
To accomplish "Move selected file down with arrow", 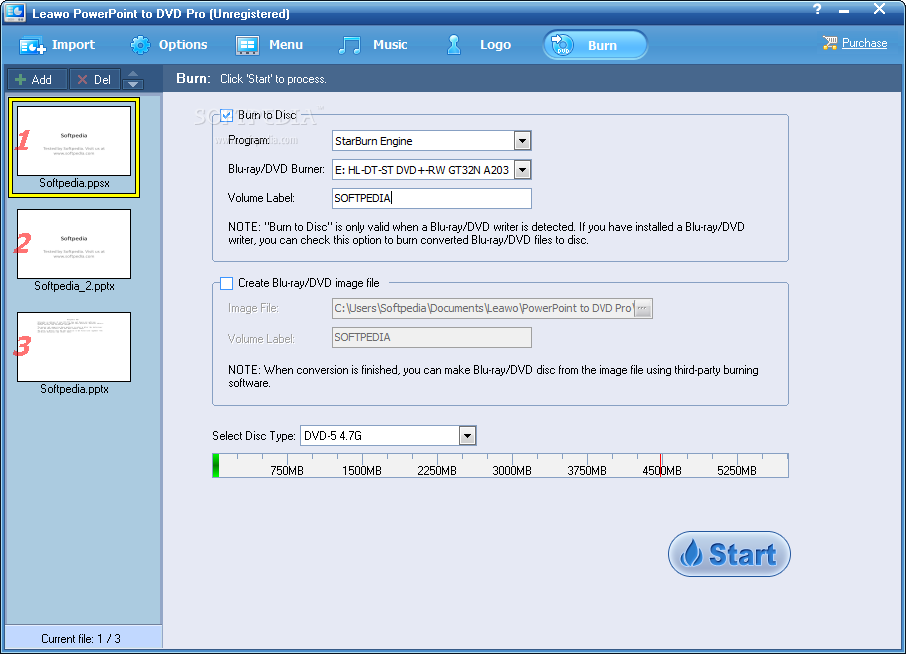I will click(x=133, y=84).
